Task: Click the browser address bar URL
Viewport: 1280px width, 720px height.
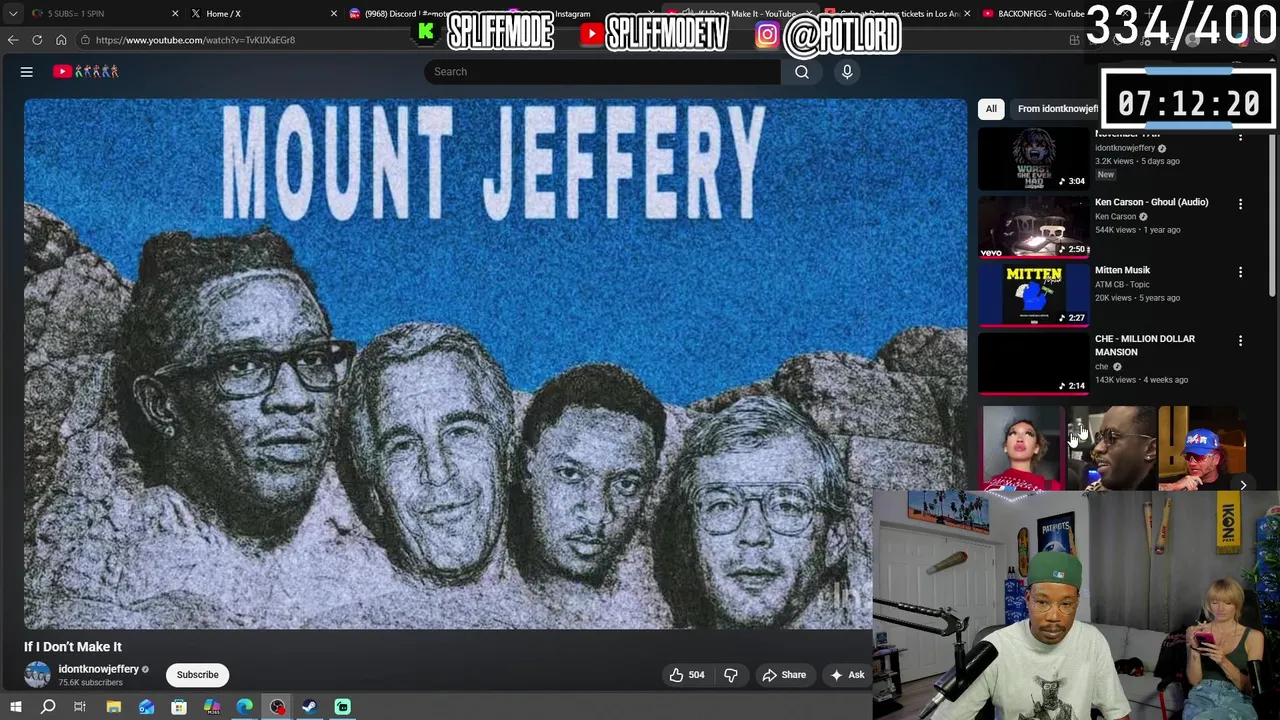Action: point(195,40)
